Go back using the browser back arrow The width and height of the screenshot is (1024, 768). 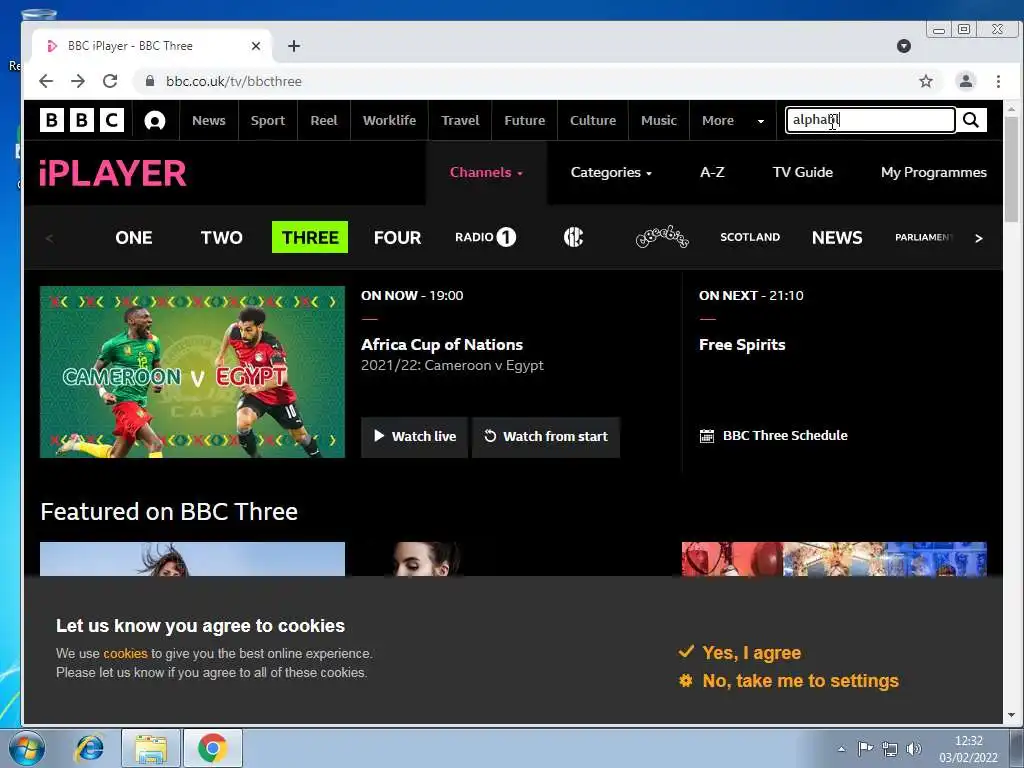point(46,81)
